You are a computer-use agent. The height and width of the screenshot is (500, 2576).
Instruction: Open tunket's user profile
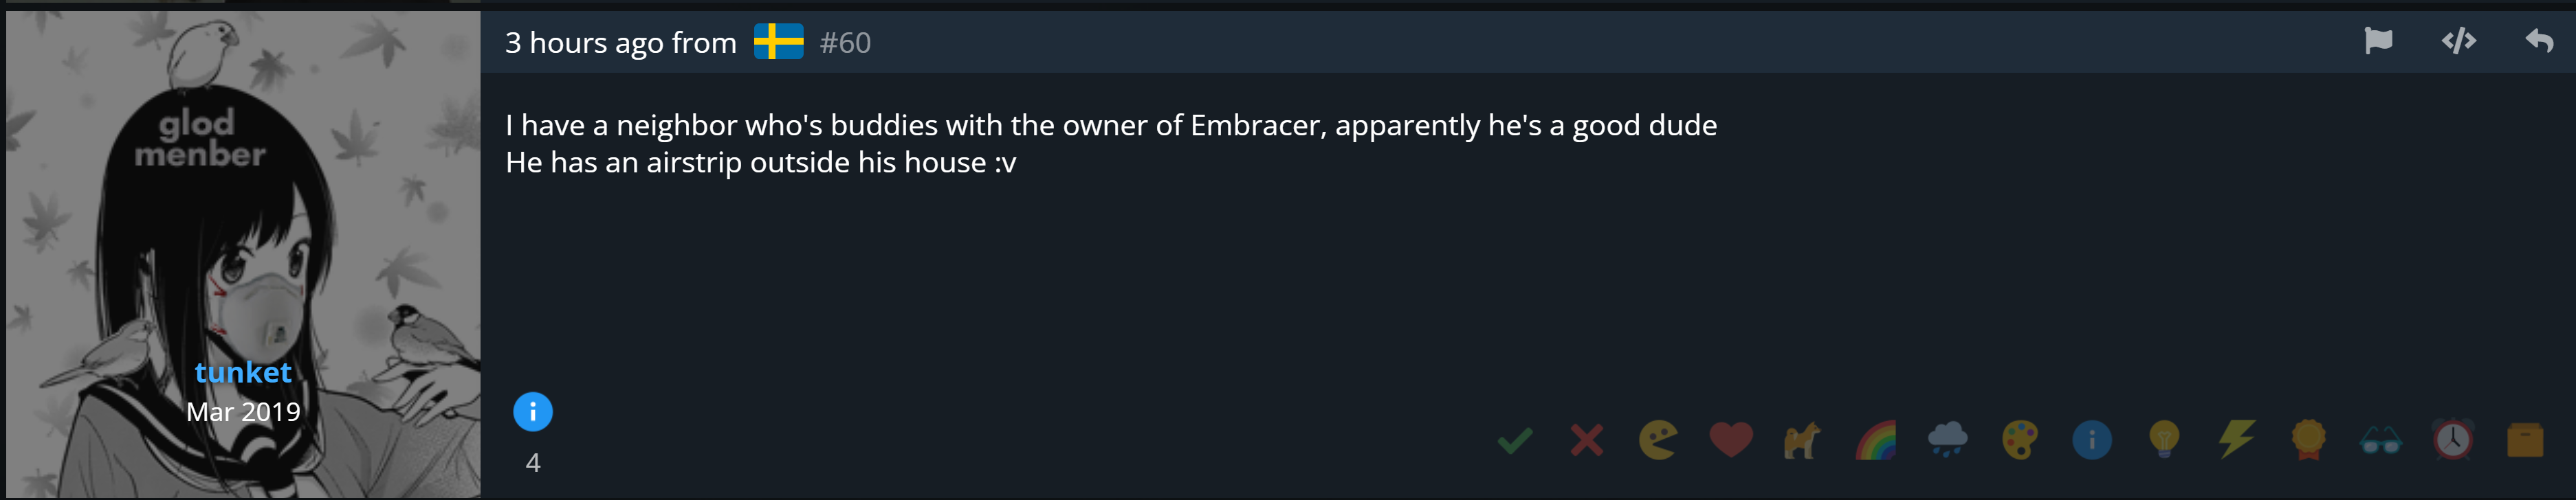point(243,373)
